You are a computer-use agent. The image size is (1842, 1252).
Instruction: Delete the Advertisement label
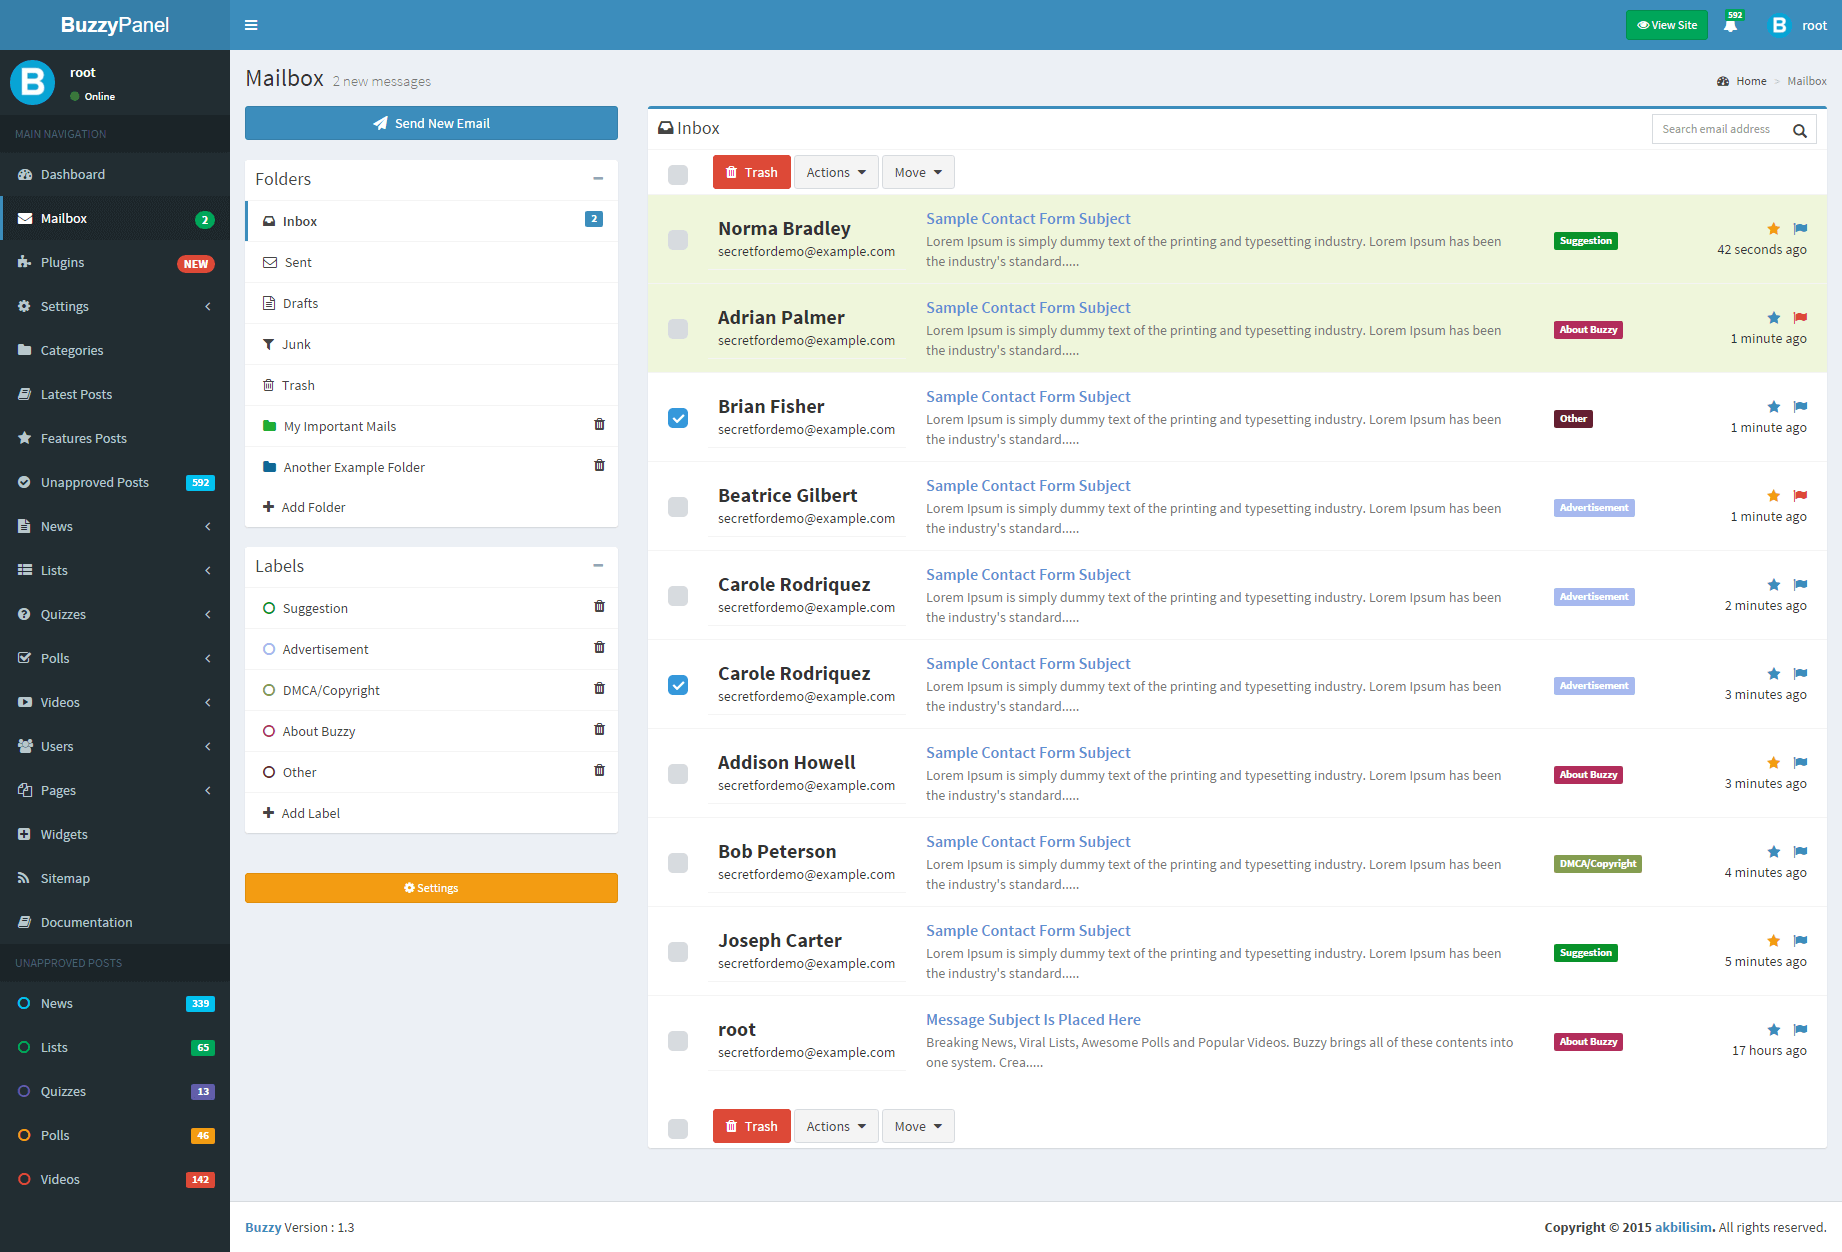tap(599, 647)
